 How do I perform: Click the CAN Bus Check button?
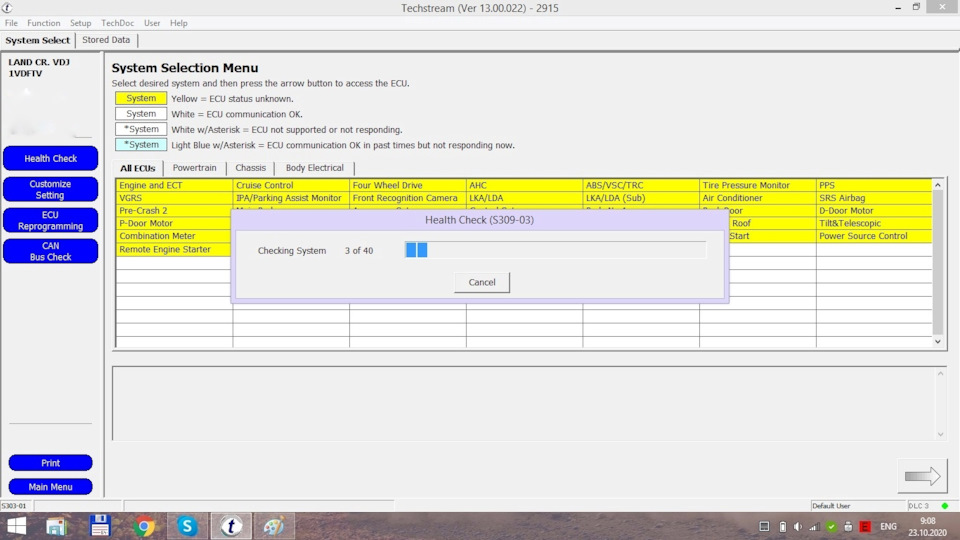(x=50, y=251)
